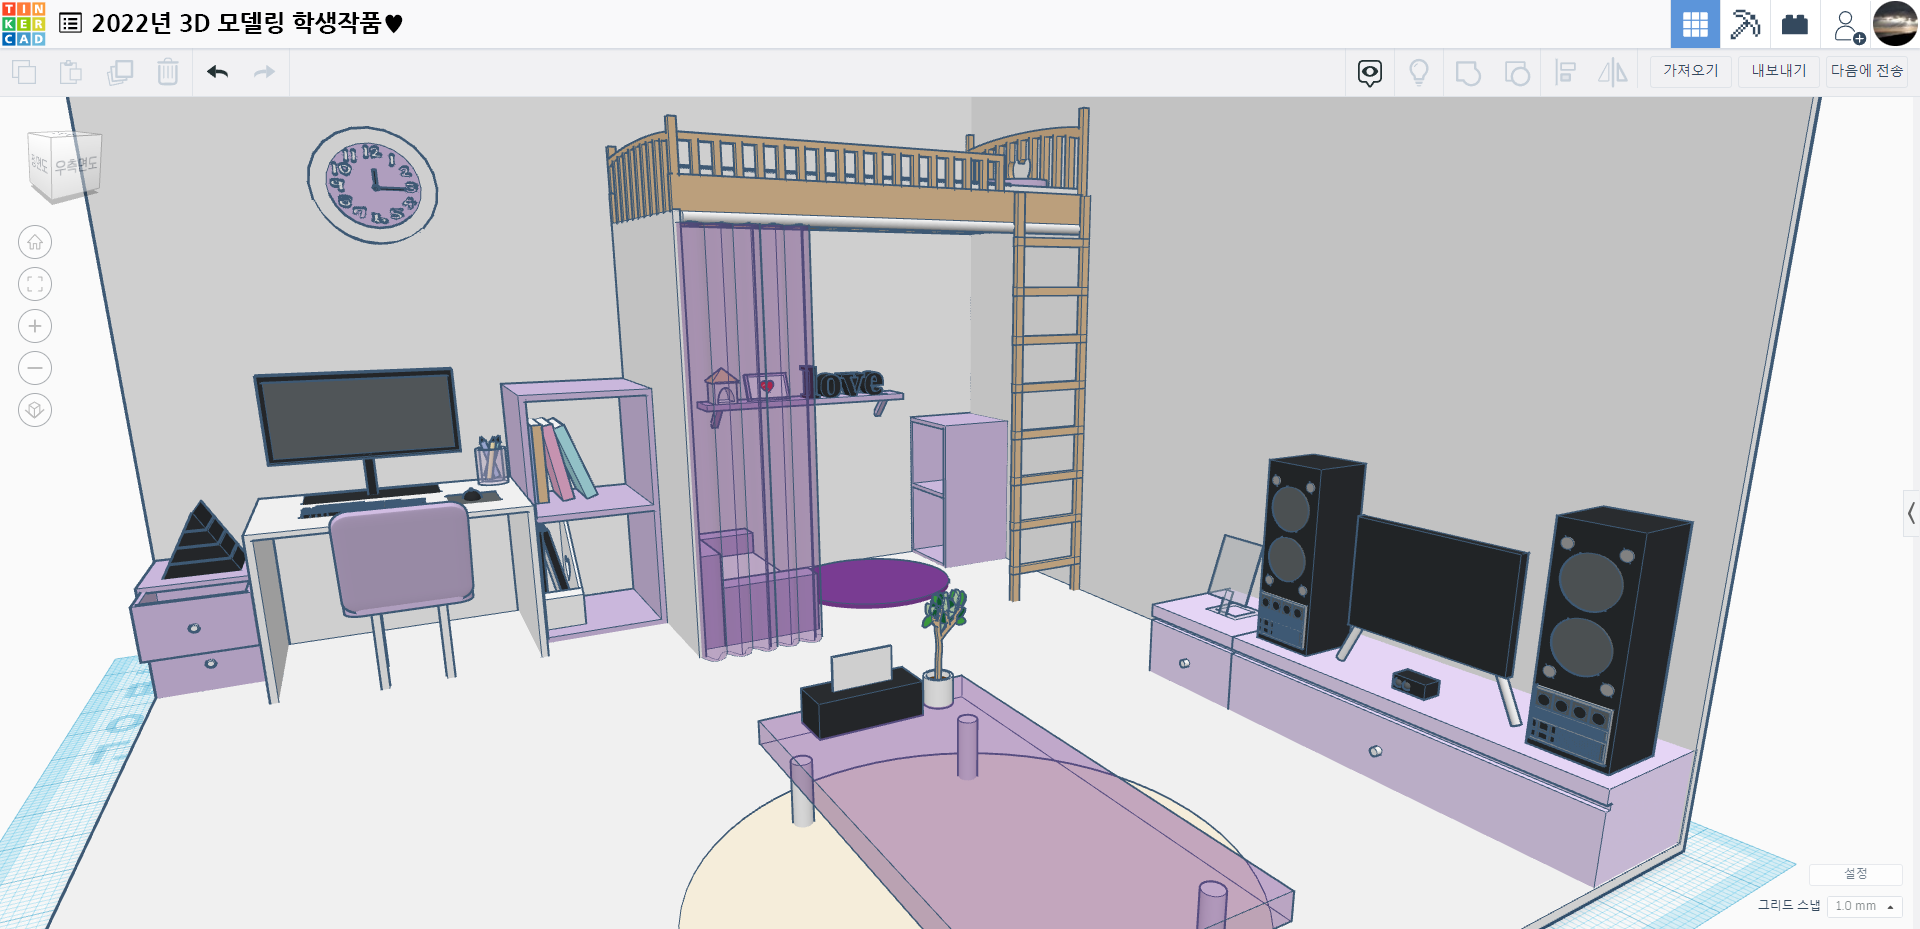Select the wall clock model

click(372, 185)
